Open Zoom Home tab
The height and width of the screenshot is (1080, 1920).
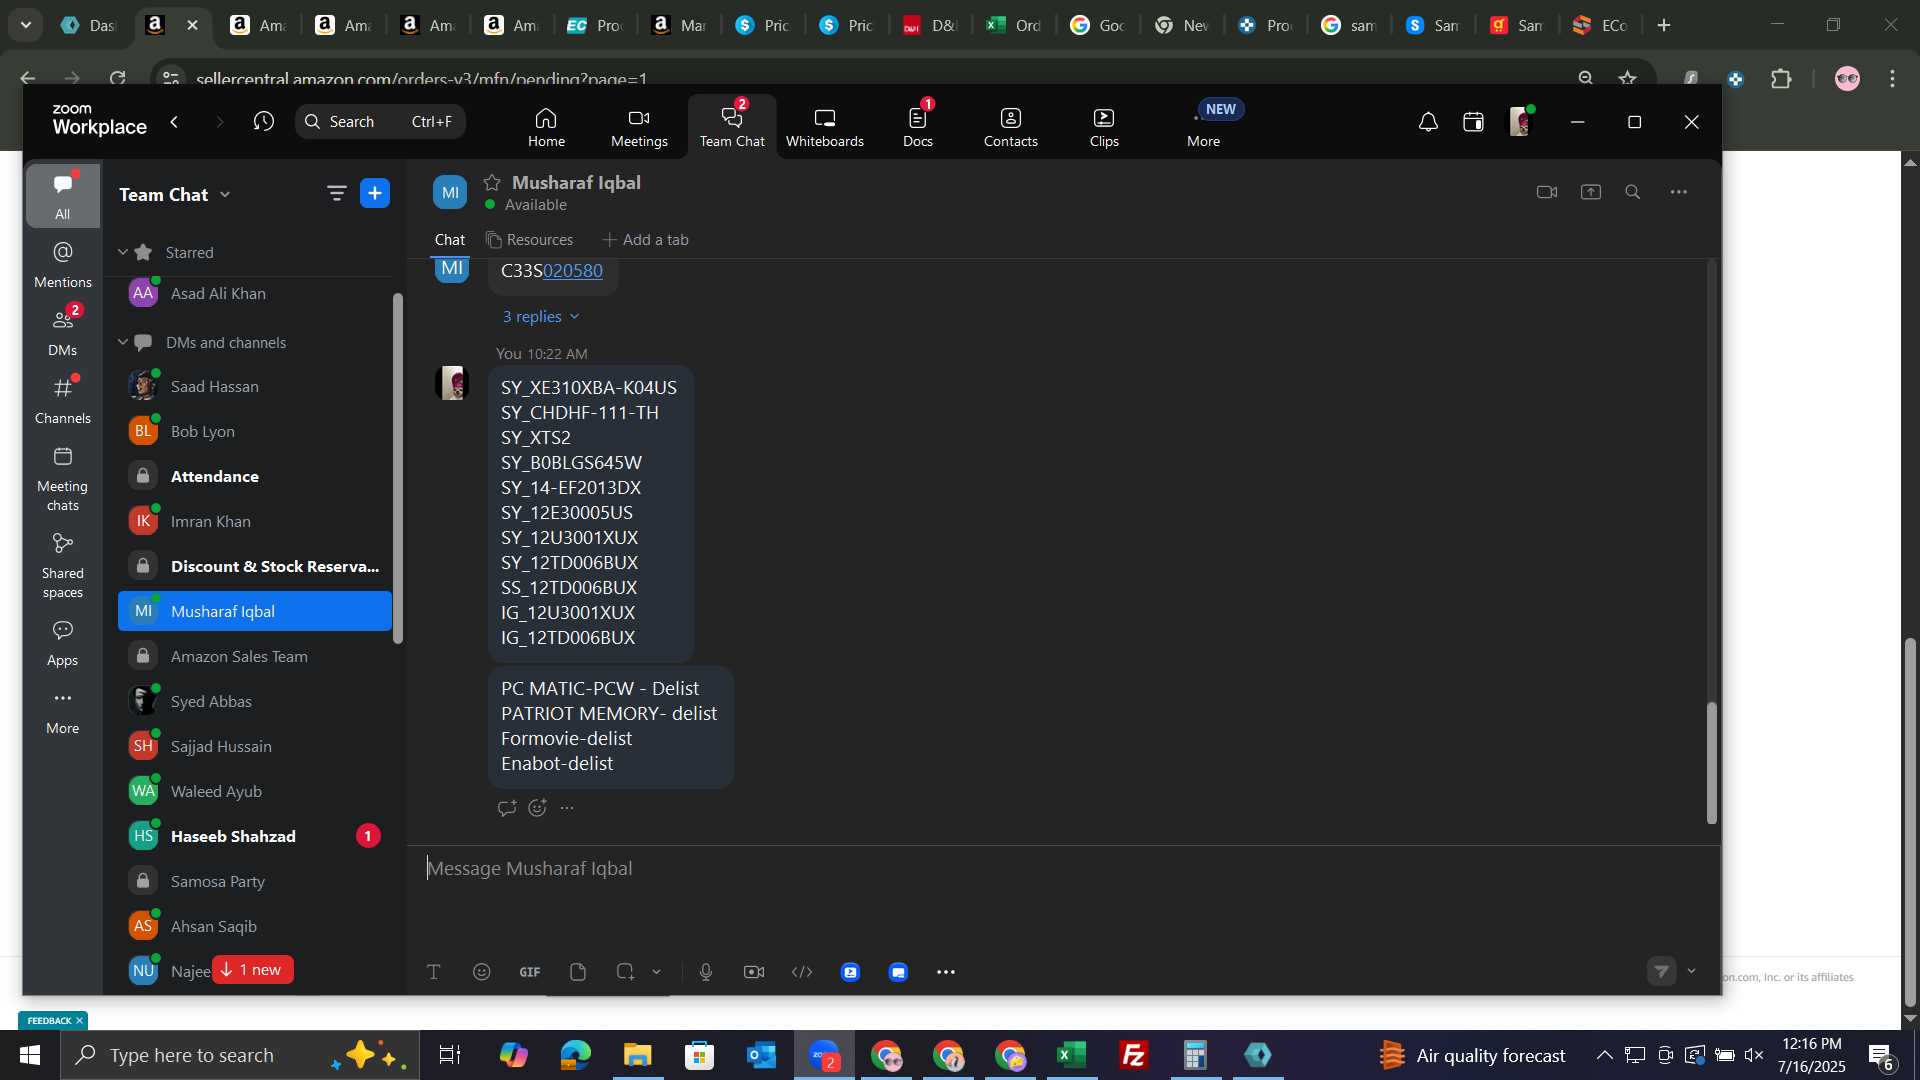546,127
